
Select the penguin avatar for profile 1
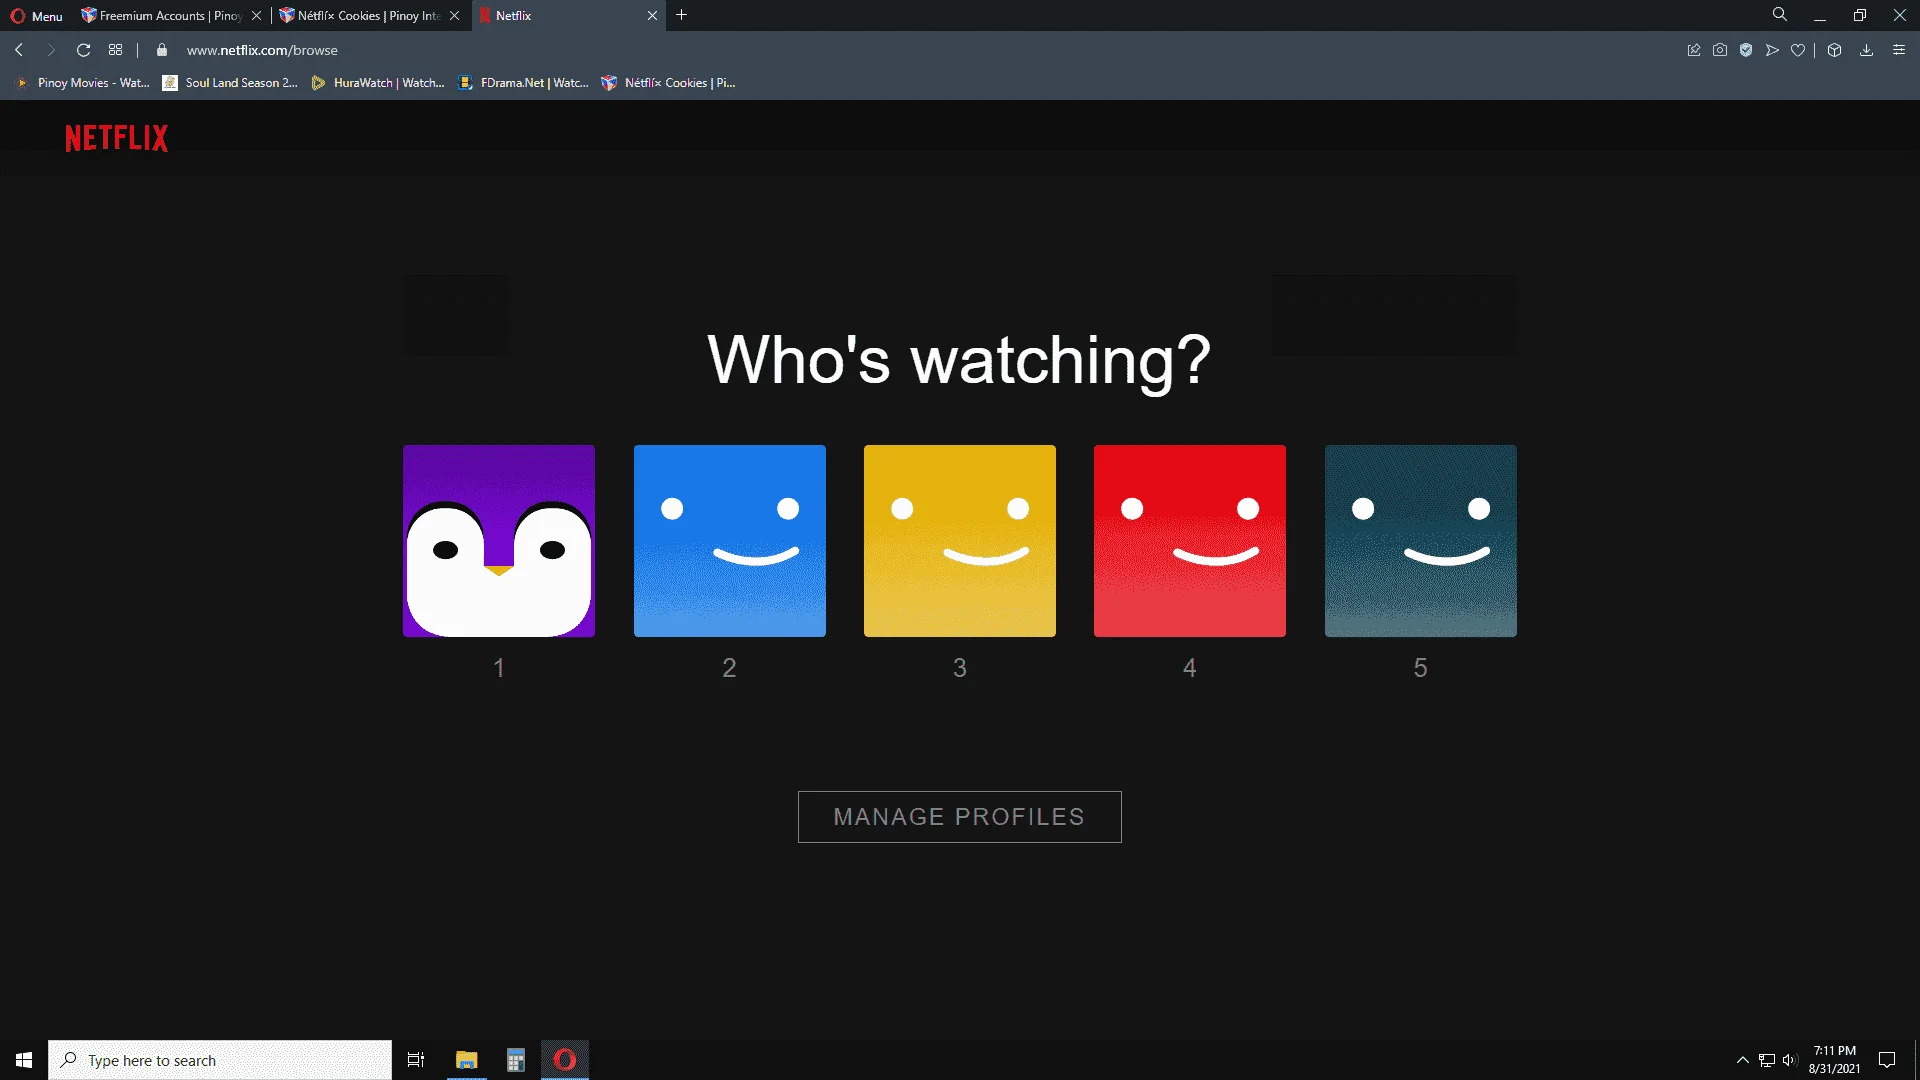coord(499,541)
